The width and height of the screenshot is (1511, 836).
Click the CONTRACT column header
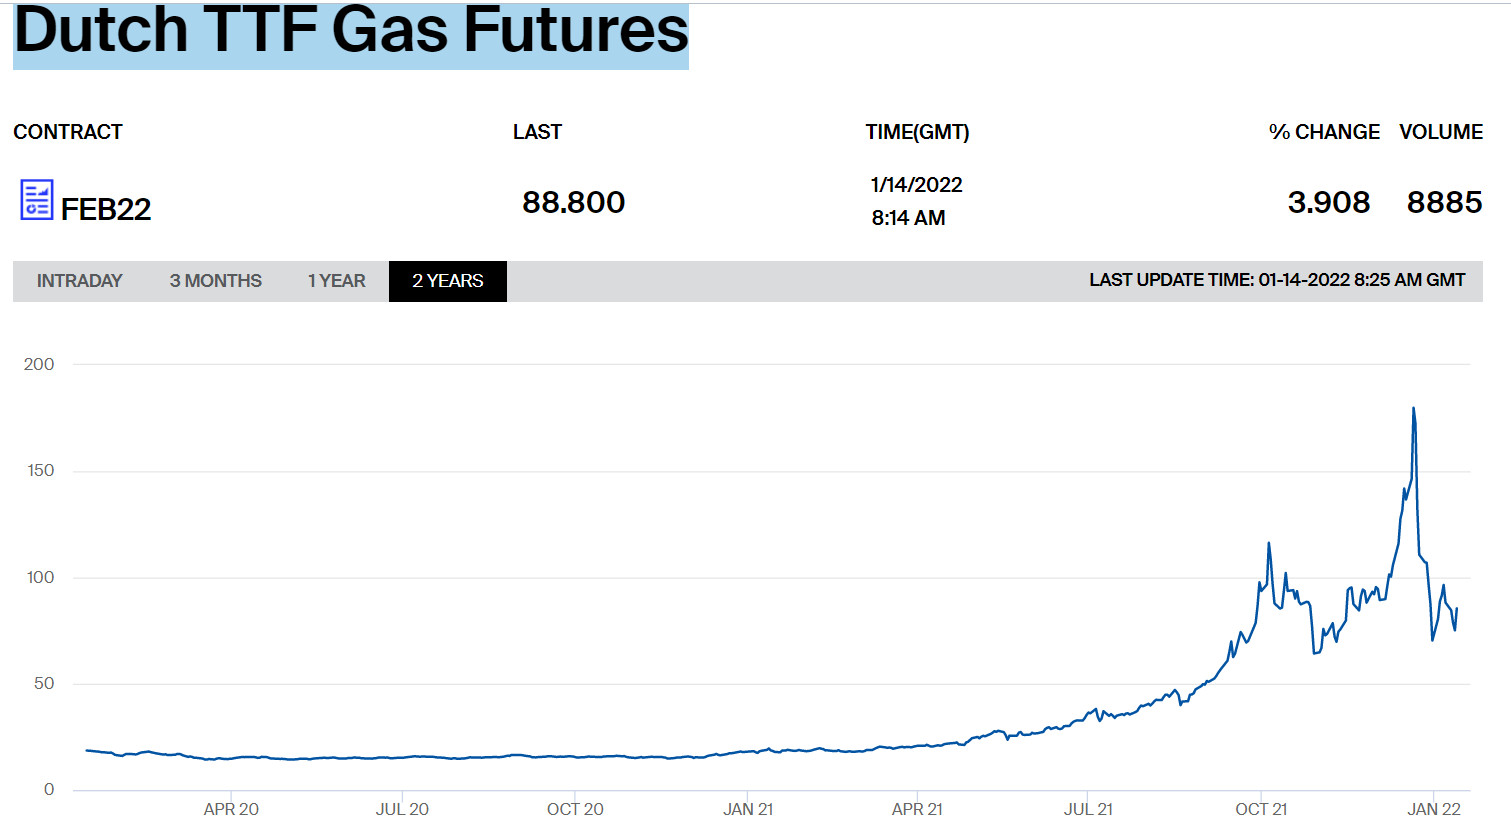[x=68, y=132]
